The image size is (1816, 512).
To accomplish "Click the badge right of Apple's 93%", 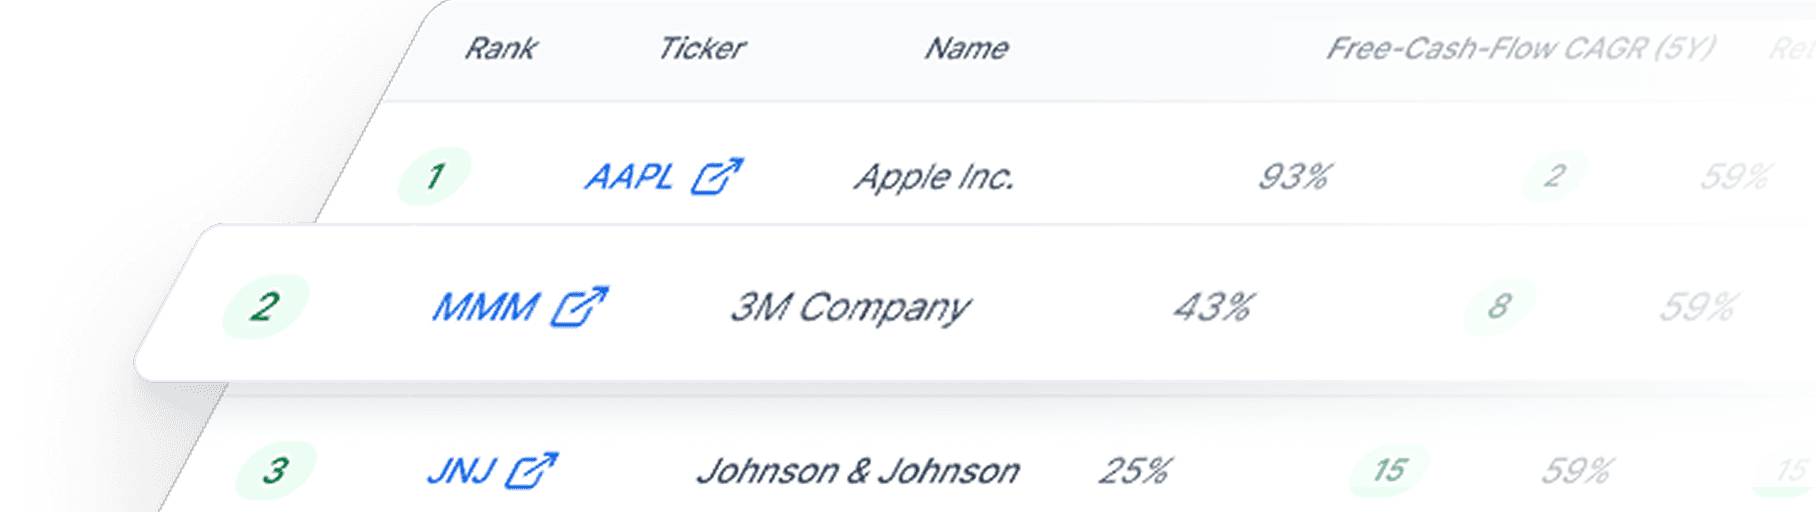I will [1554, 177].
